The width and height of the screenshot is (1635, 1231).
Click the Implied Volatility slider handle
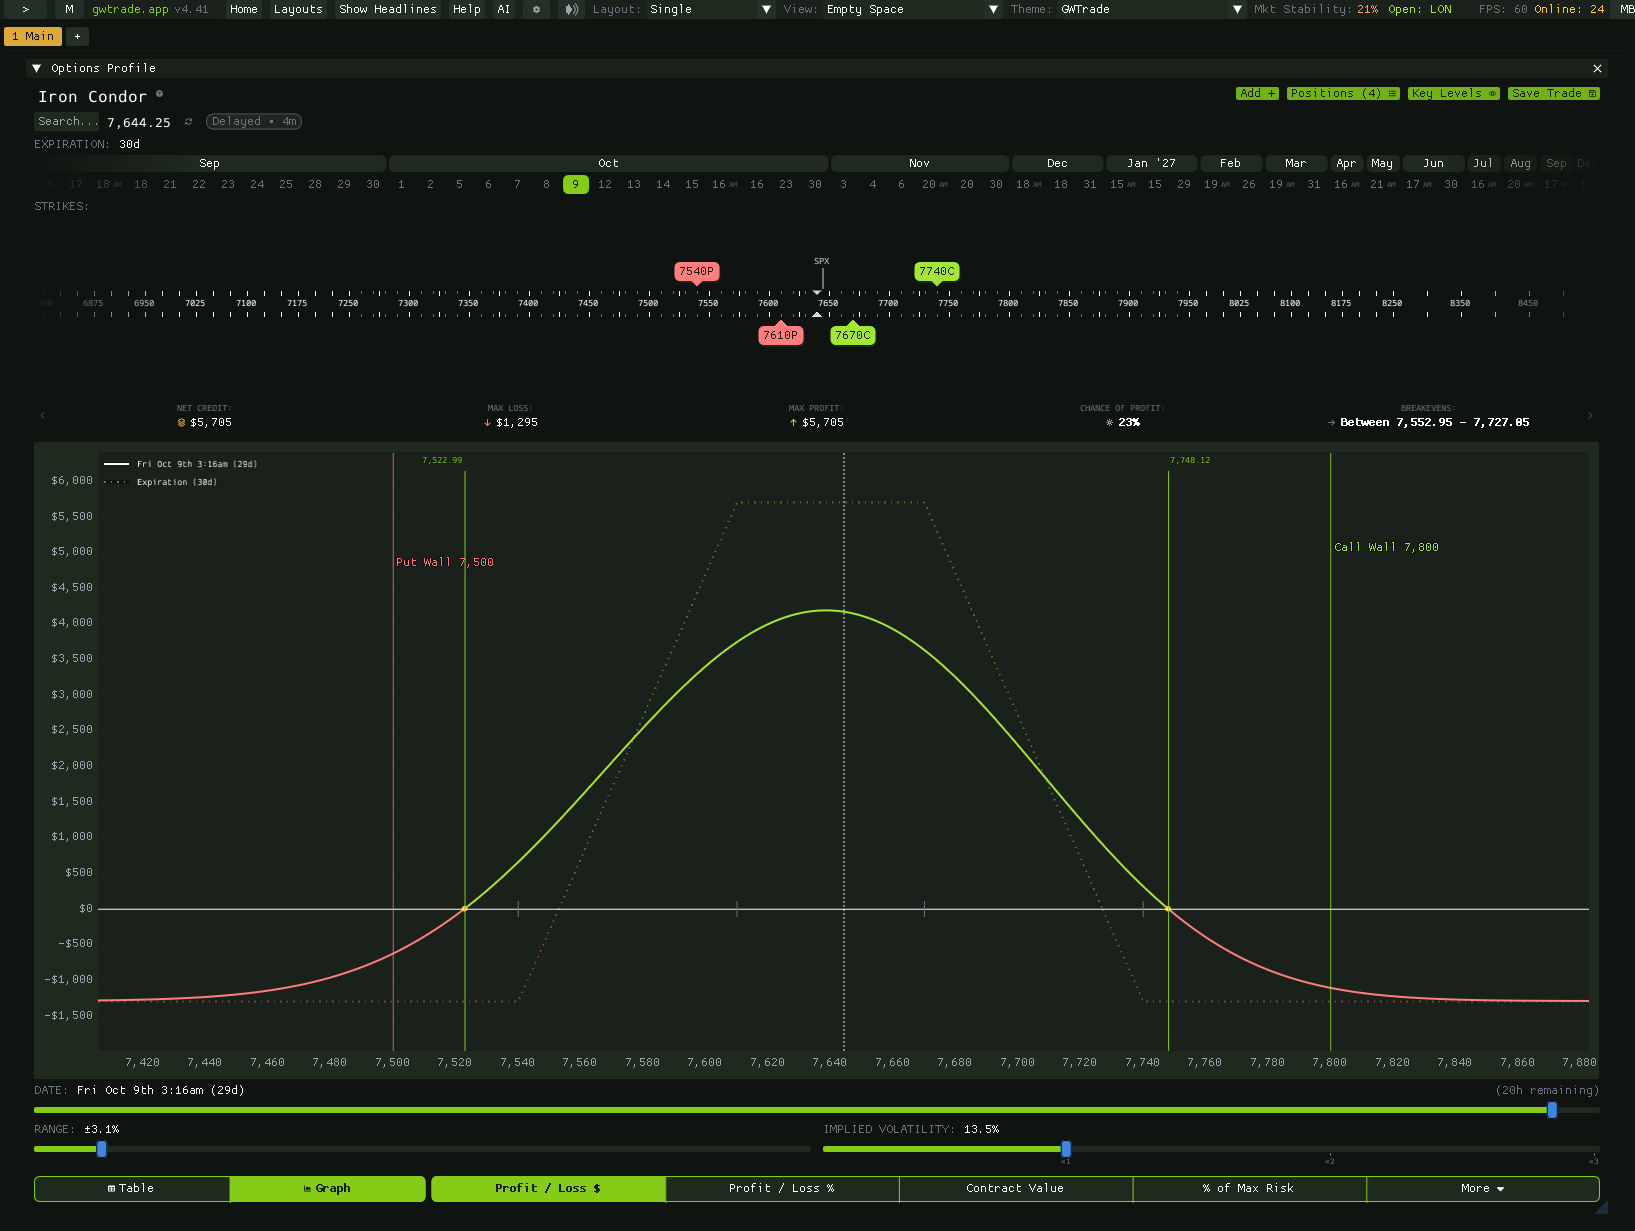click(1066, 1149)
